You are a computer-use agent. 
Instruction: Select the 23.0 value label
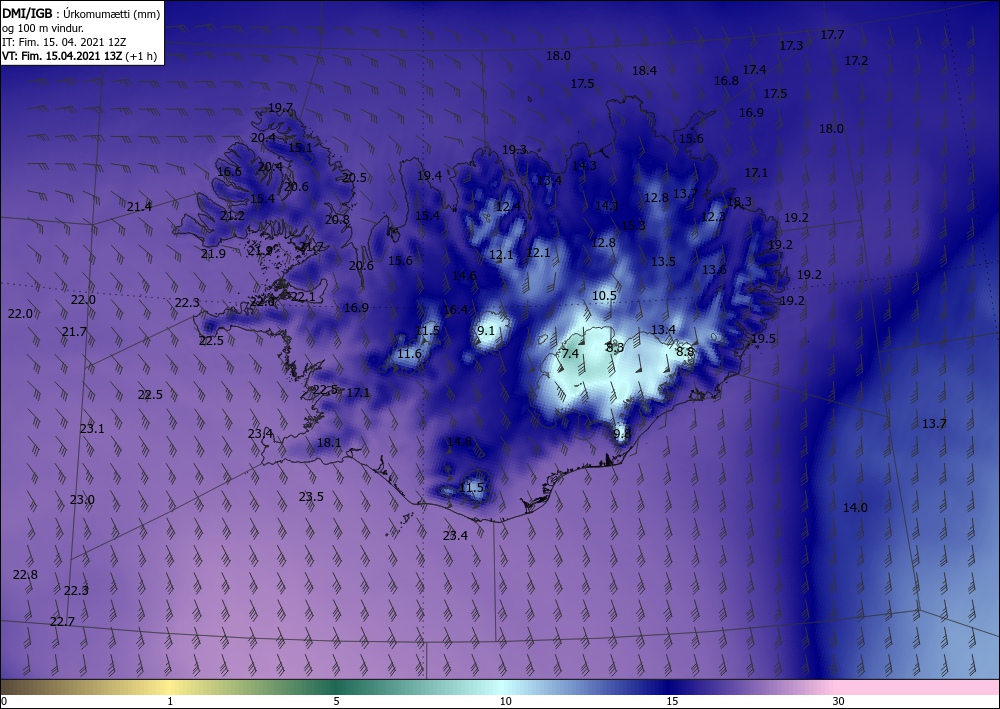click(82, 500)
